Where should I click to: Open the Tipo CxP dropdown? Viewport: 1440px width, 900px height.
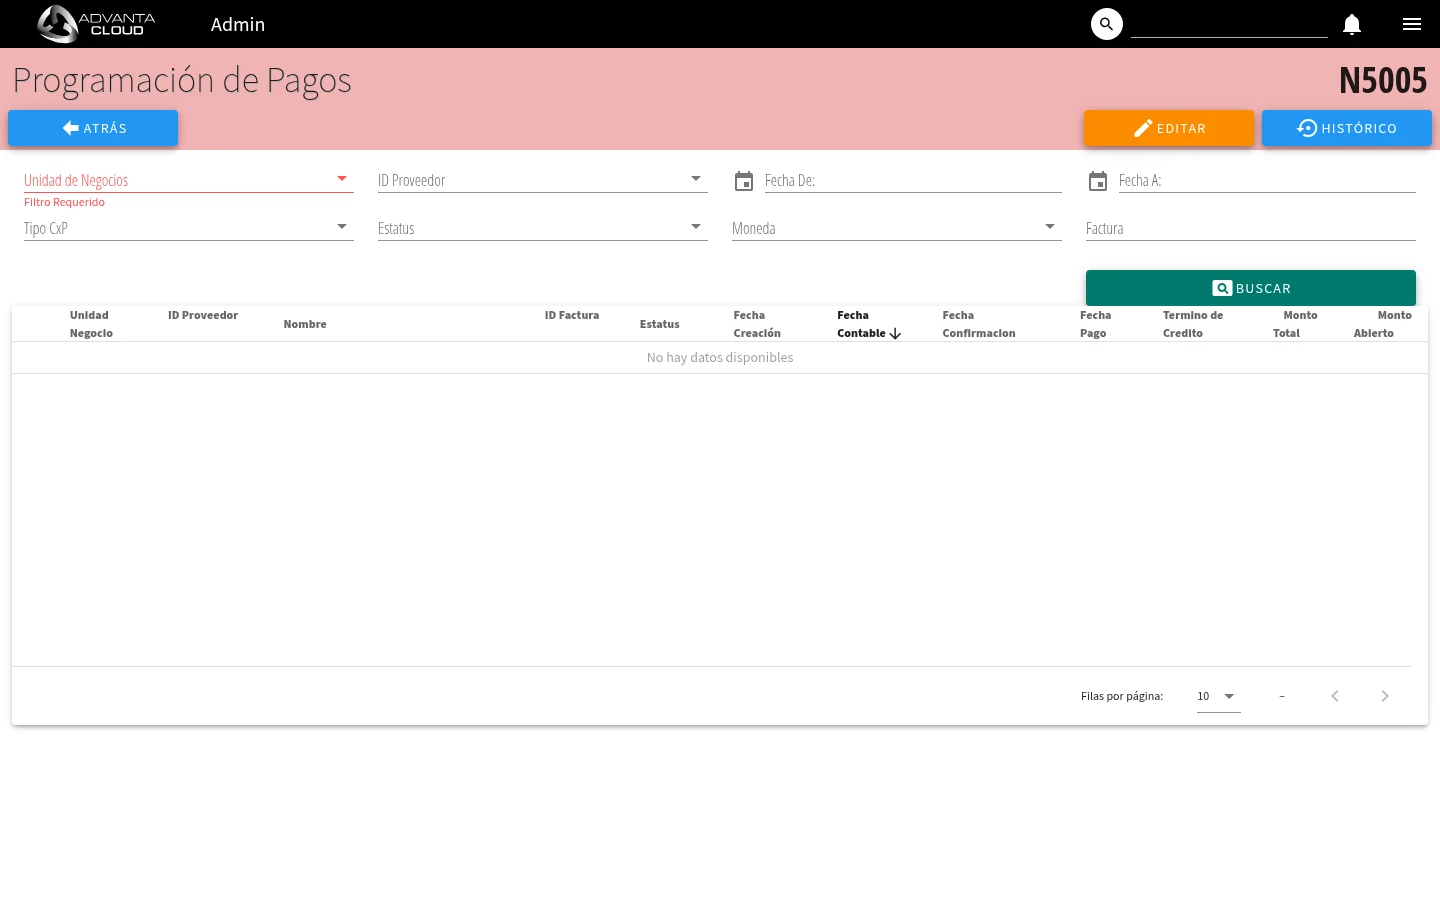tap(189, 228)
